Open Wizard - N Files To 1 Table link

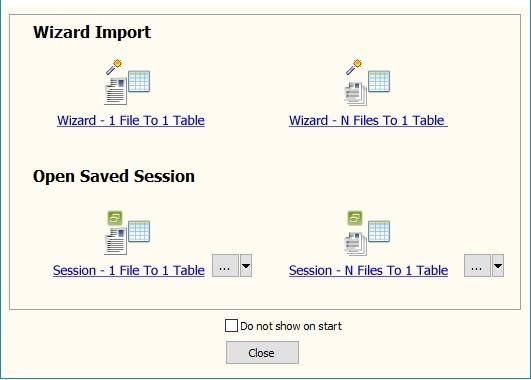368,121
